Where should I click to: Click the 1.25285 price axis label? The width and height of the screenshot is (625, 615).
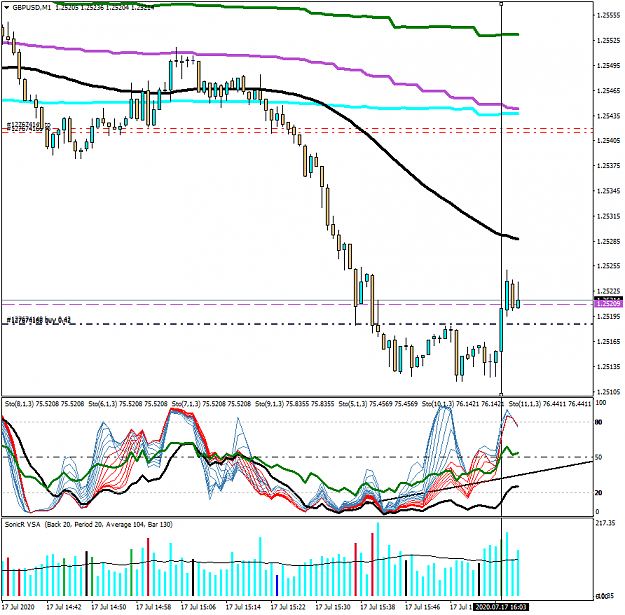pyautogui.click(x=609, y=241)
